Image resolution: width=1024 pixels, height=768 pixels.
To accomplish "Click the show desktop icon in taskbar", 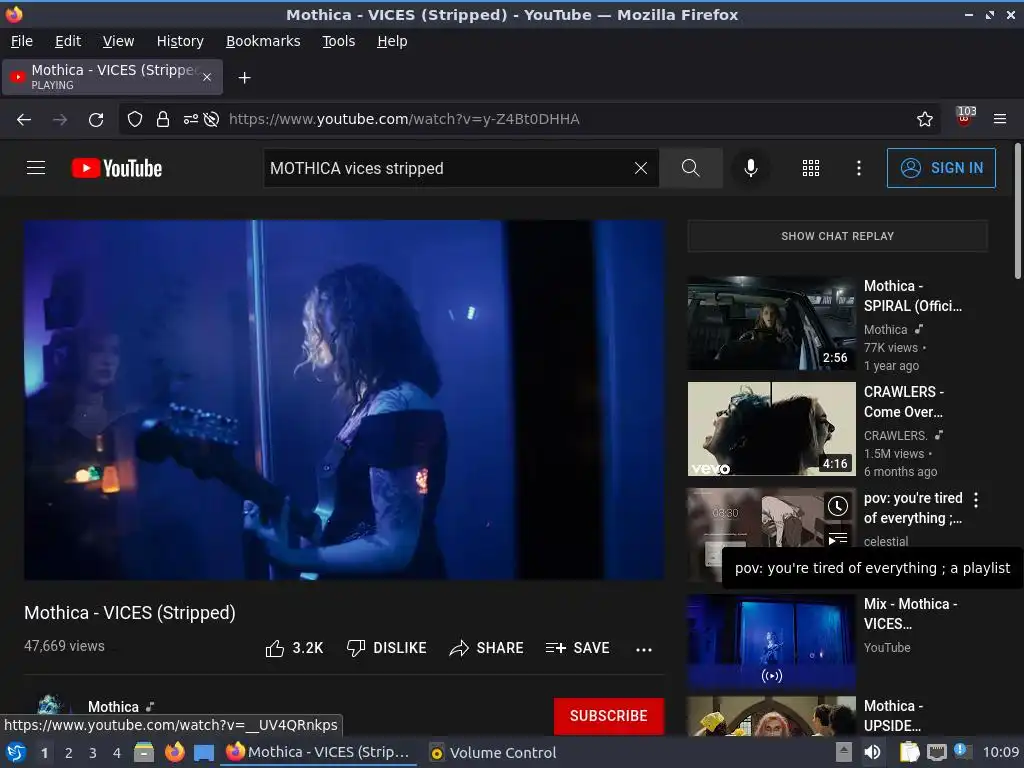I will point(204,753).
